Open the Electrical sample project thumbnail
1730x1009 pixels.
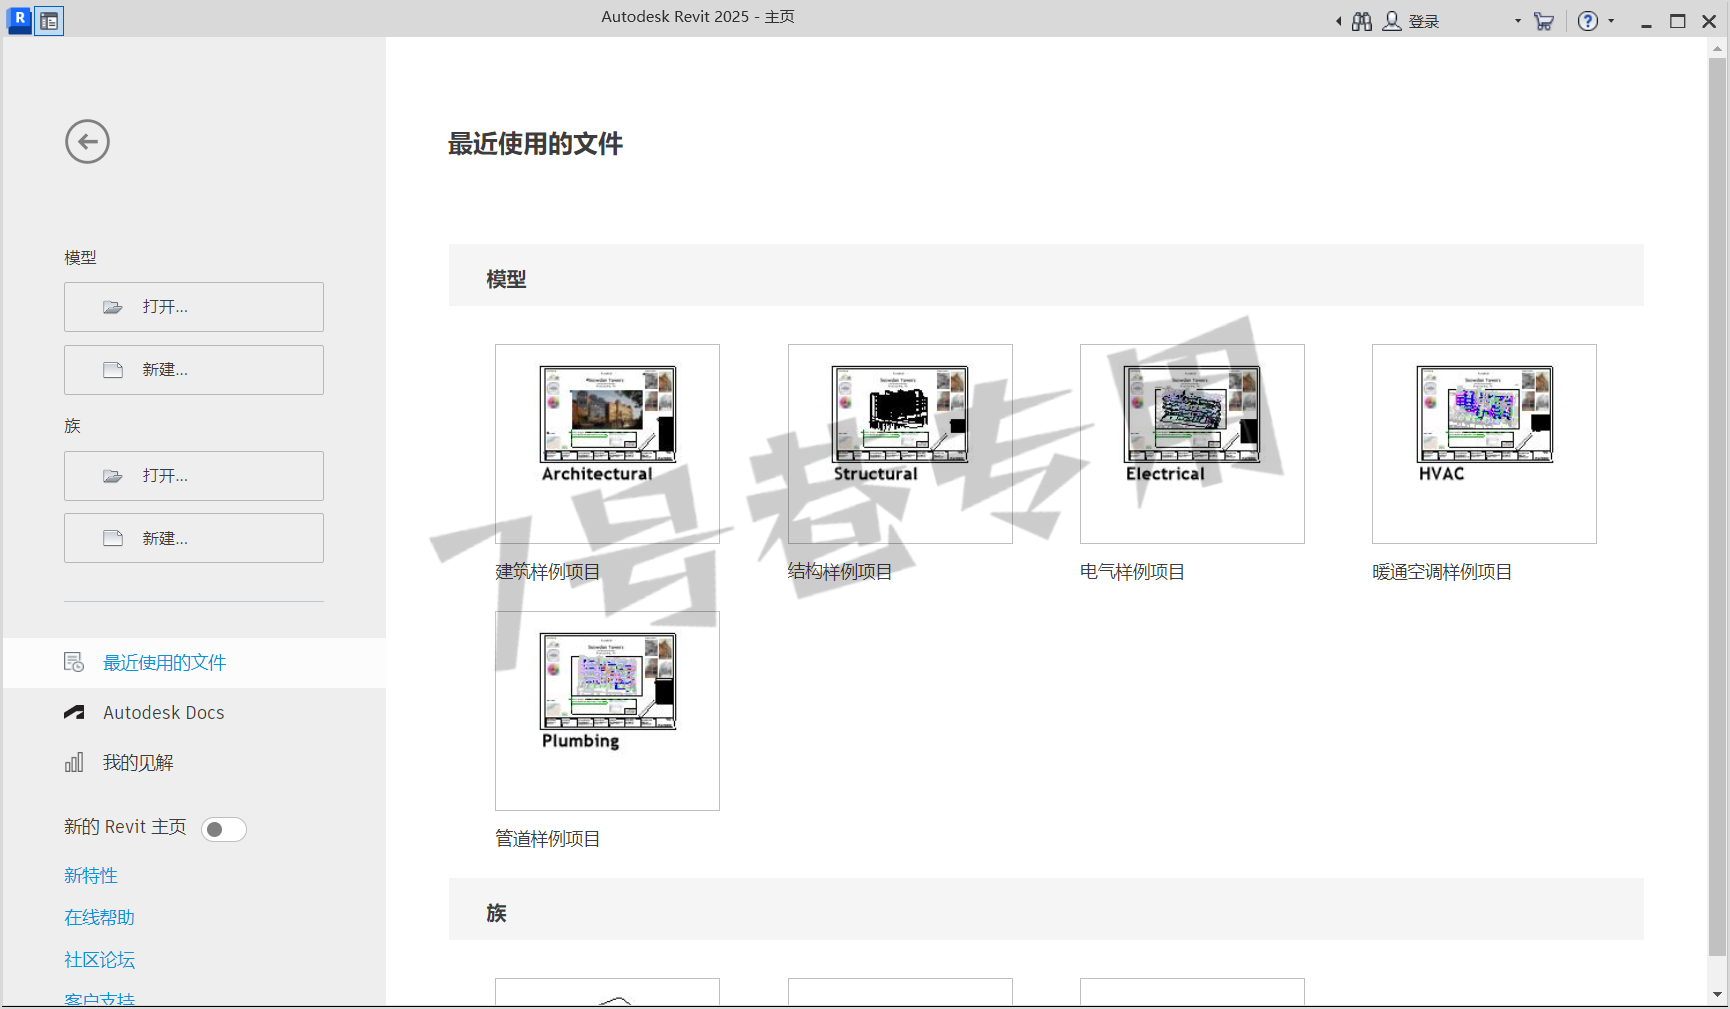[1192, 444]
